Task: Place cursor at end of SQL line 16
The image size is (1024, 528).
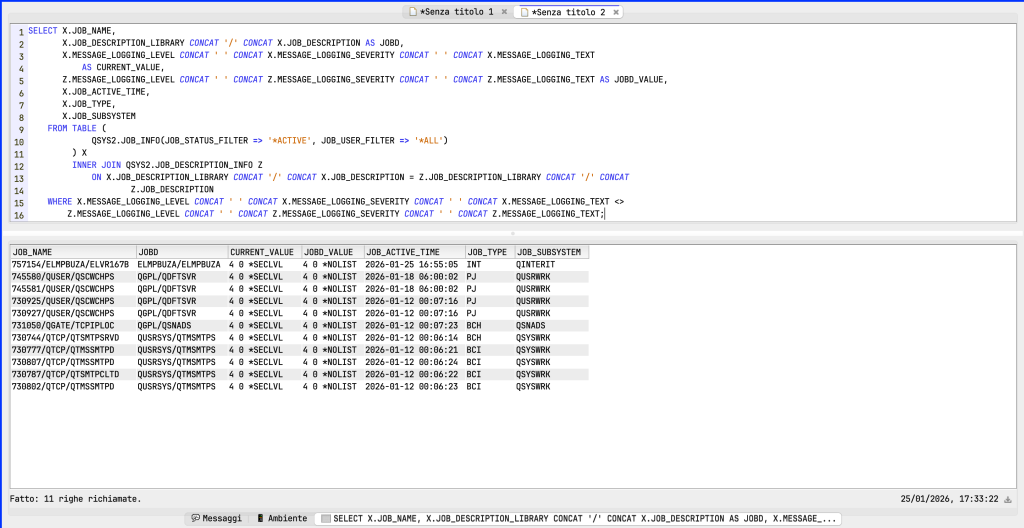Action: pos(605,214)
